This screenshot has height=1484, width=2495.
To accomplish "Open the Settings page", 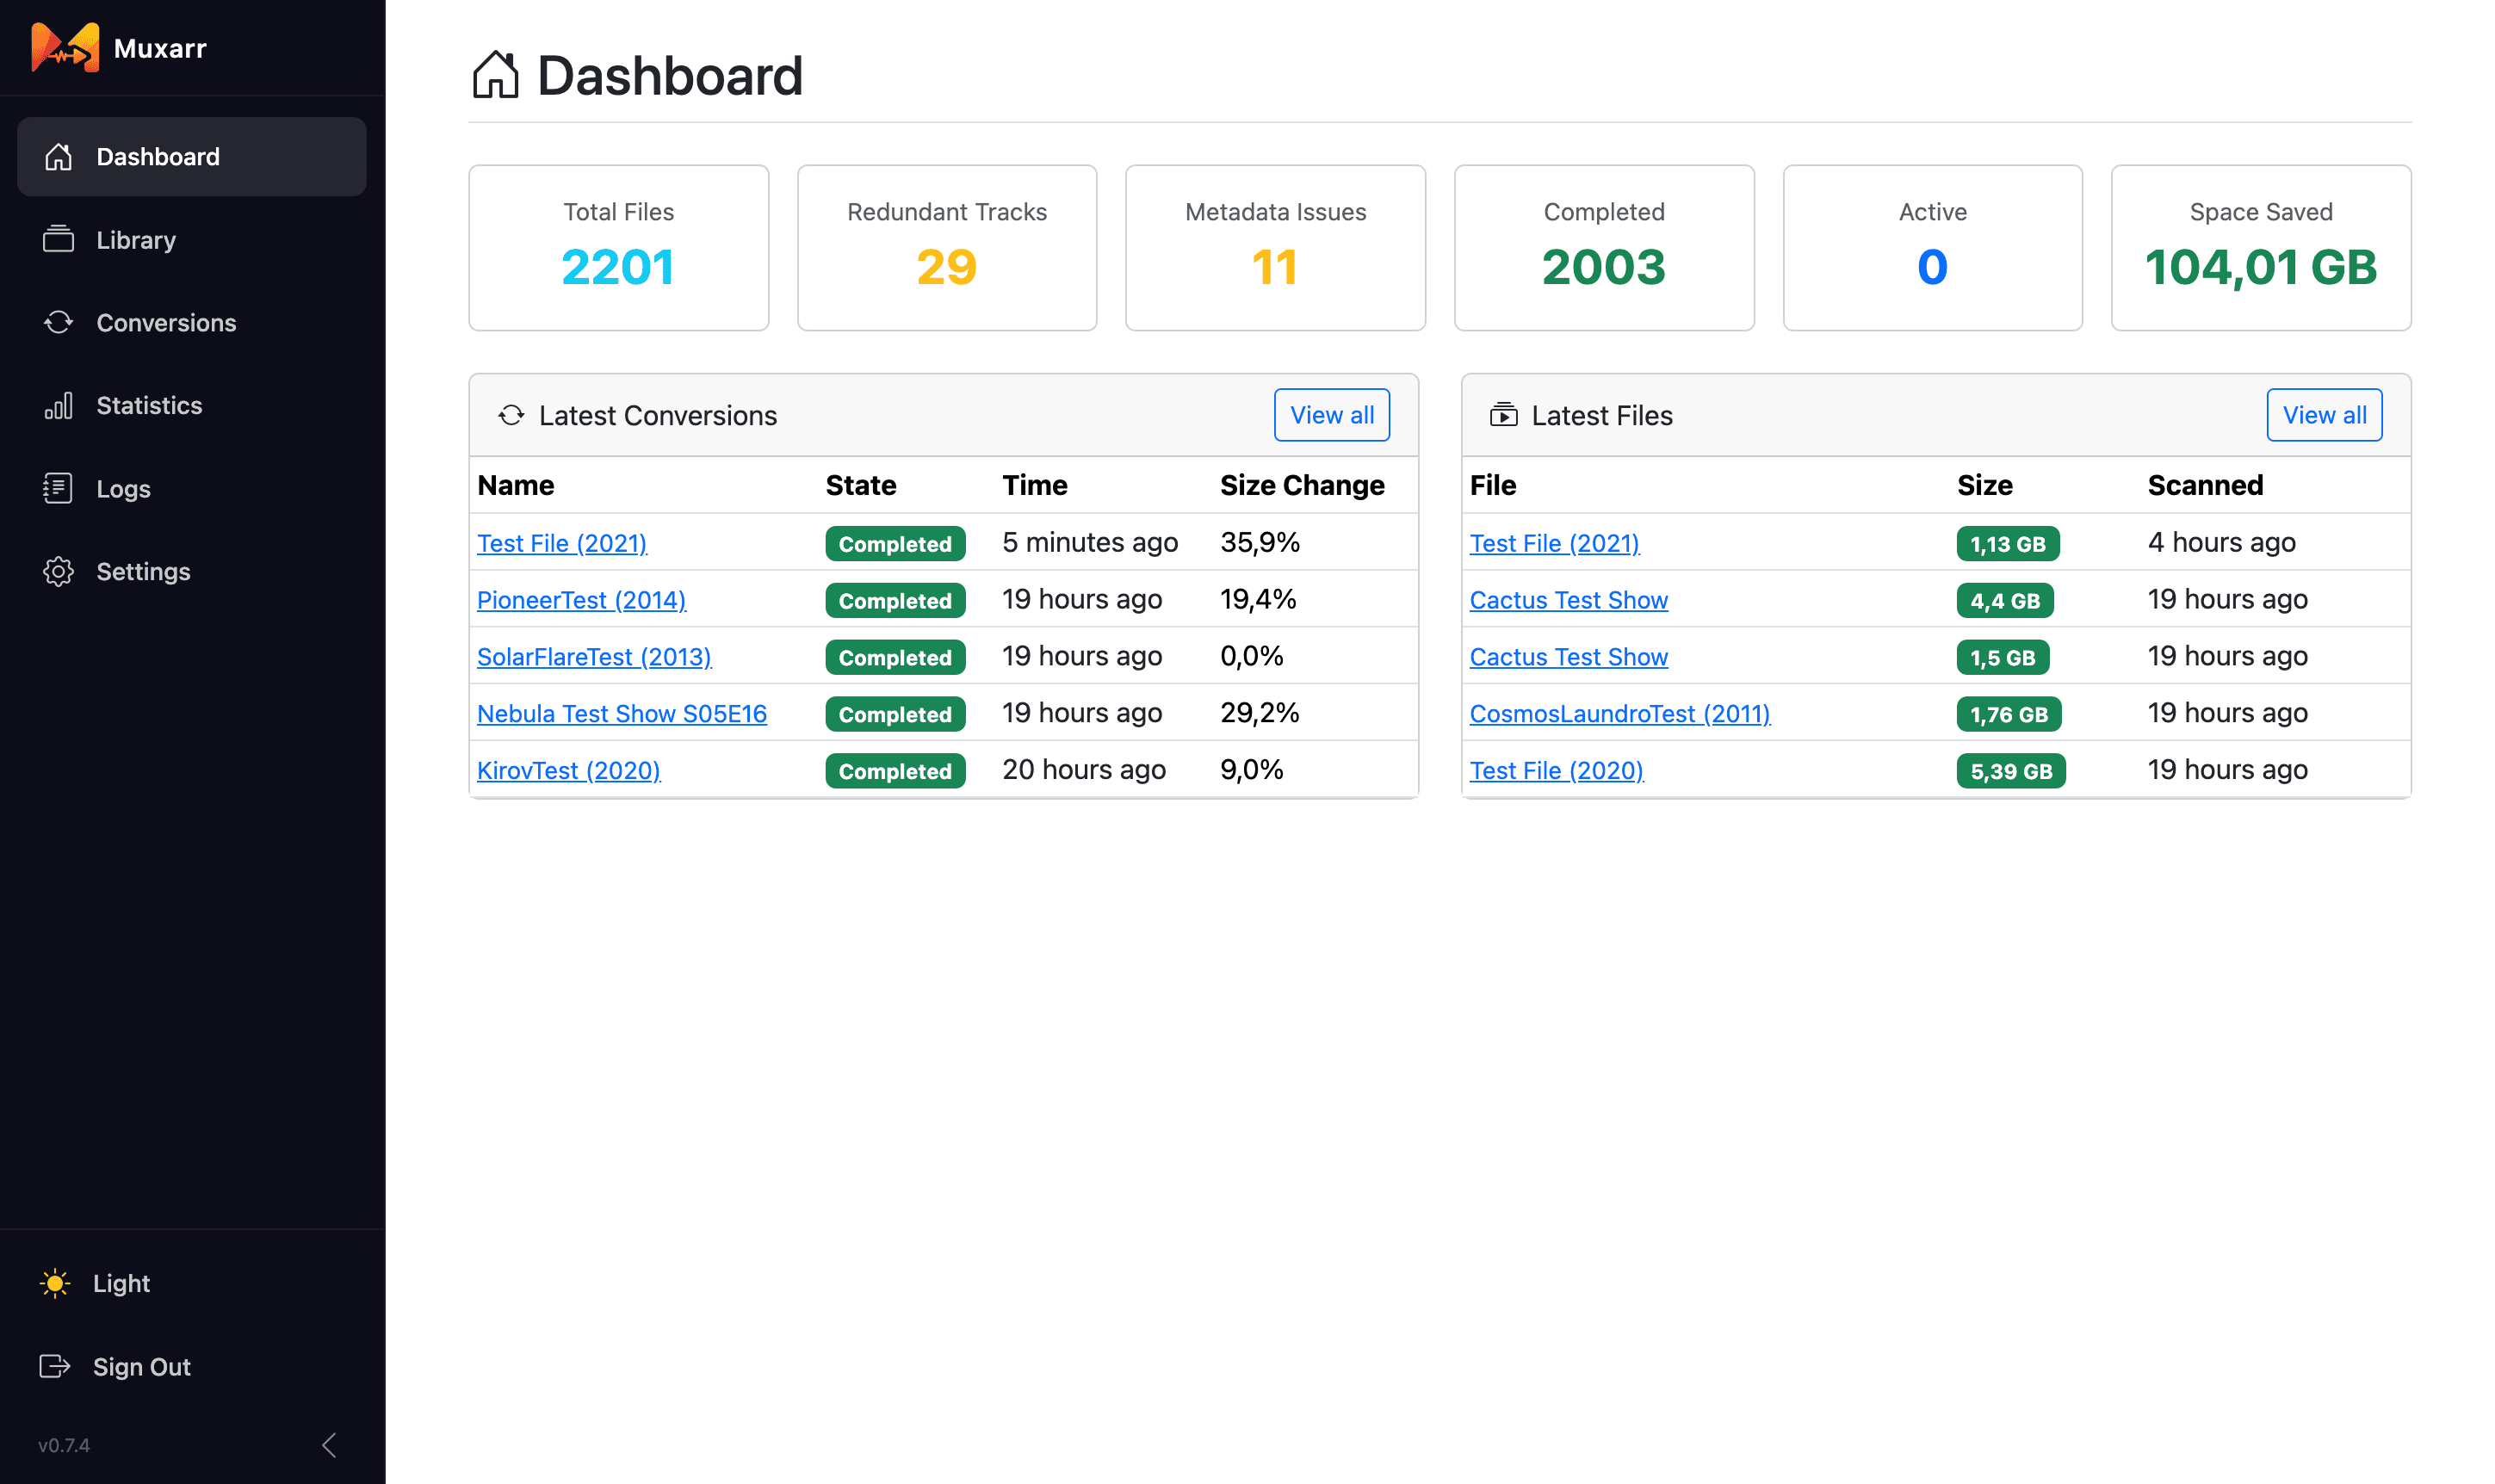I will pyautogui.click(x=192, y=571).
